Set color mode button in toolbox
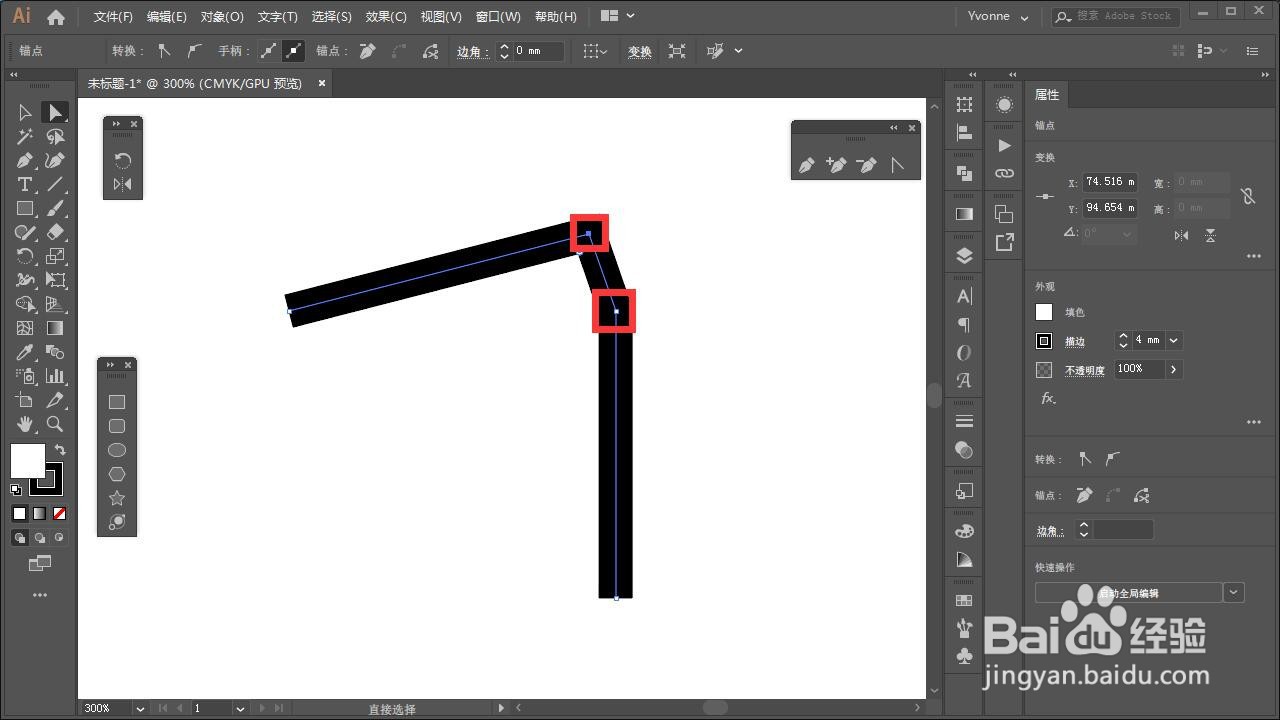The width and height of the screenshot is (1280, 720). 19,514
